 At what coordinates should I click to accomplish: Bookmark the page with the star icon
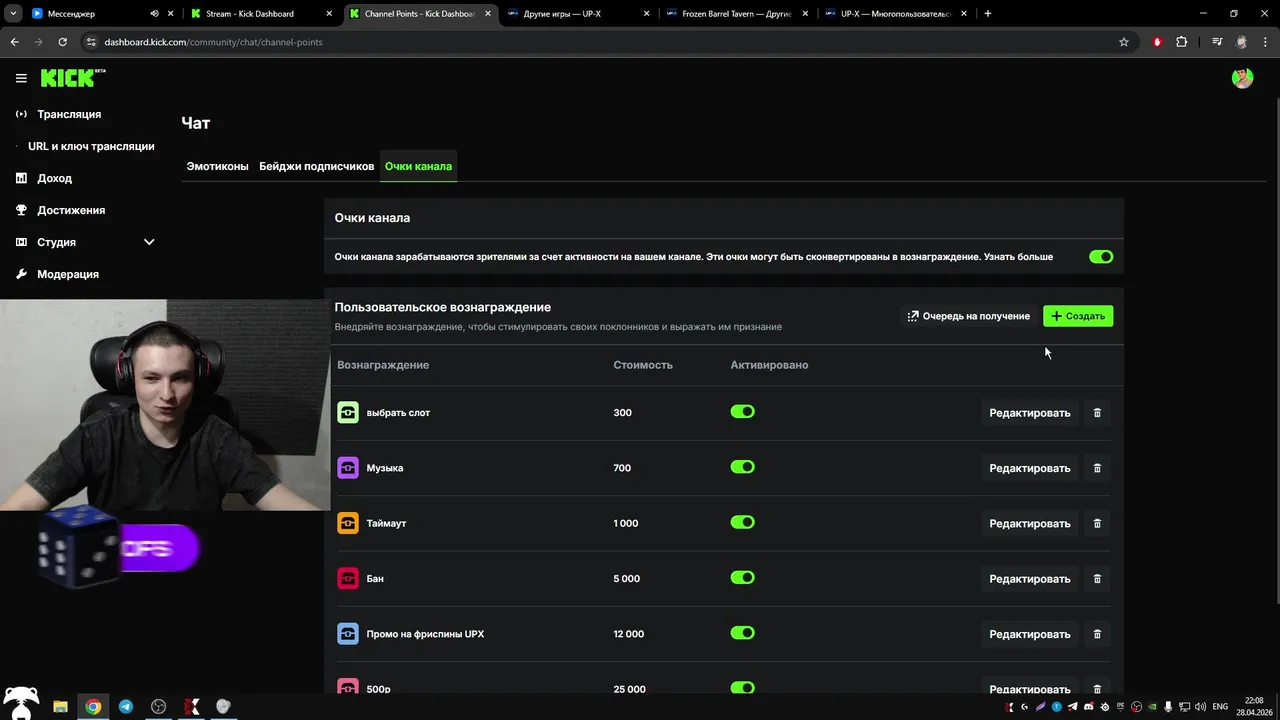[x=1124, y=42]
